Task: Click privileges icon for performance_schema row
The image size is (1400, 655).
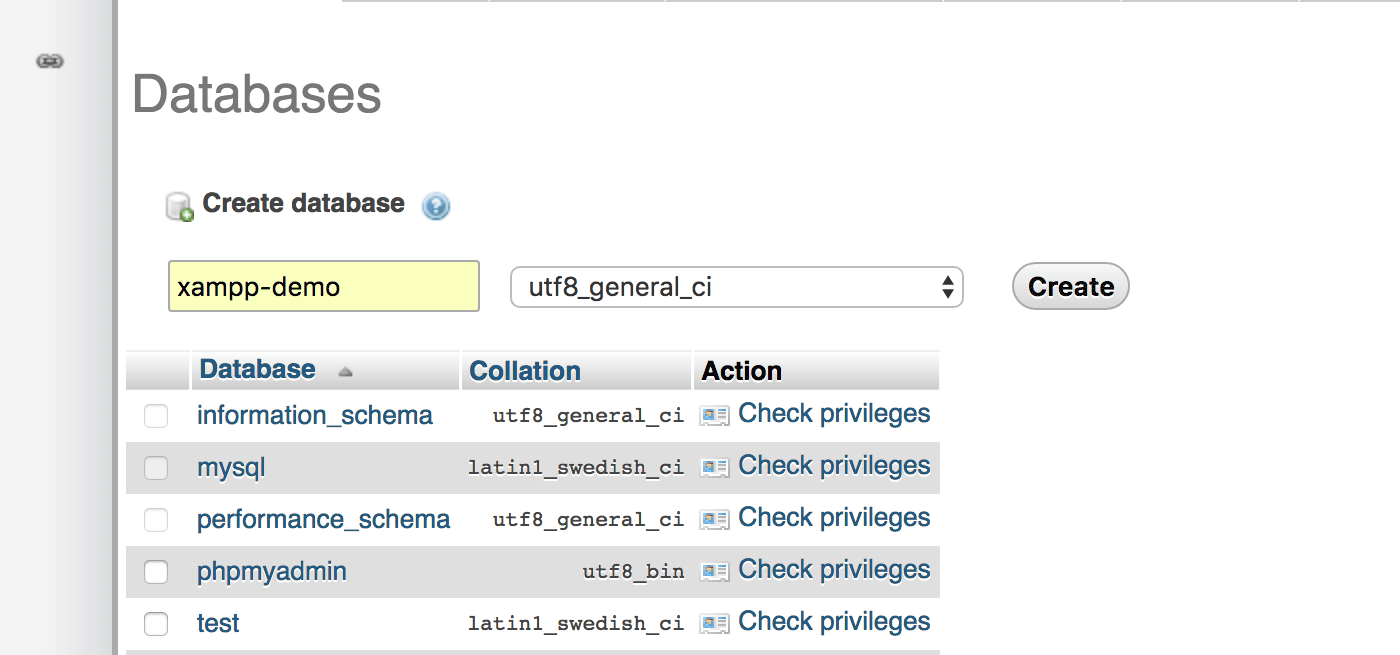Action: click(714, 519)
